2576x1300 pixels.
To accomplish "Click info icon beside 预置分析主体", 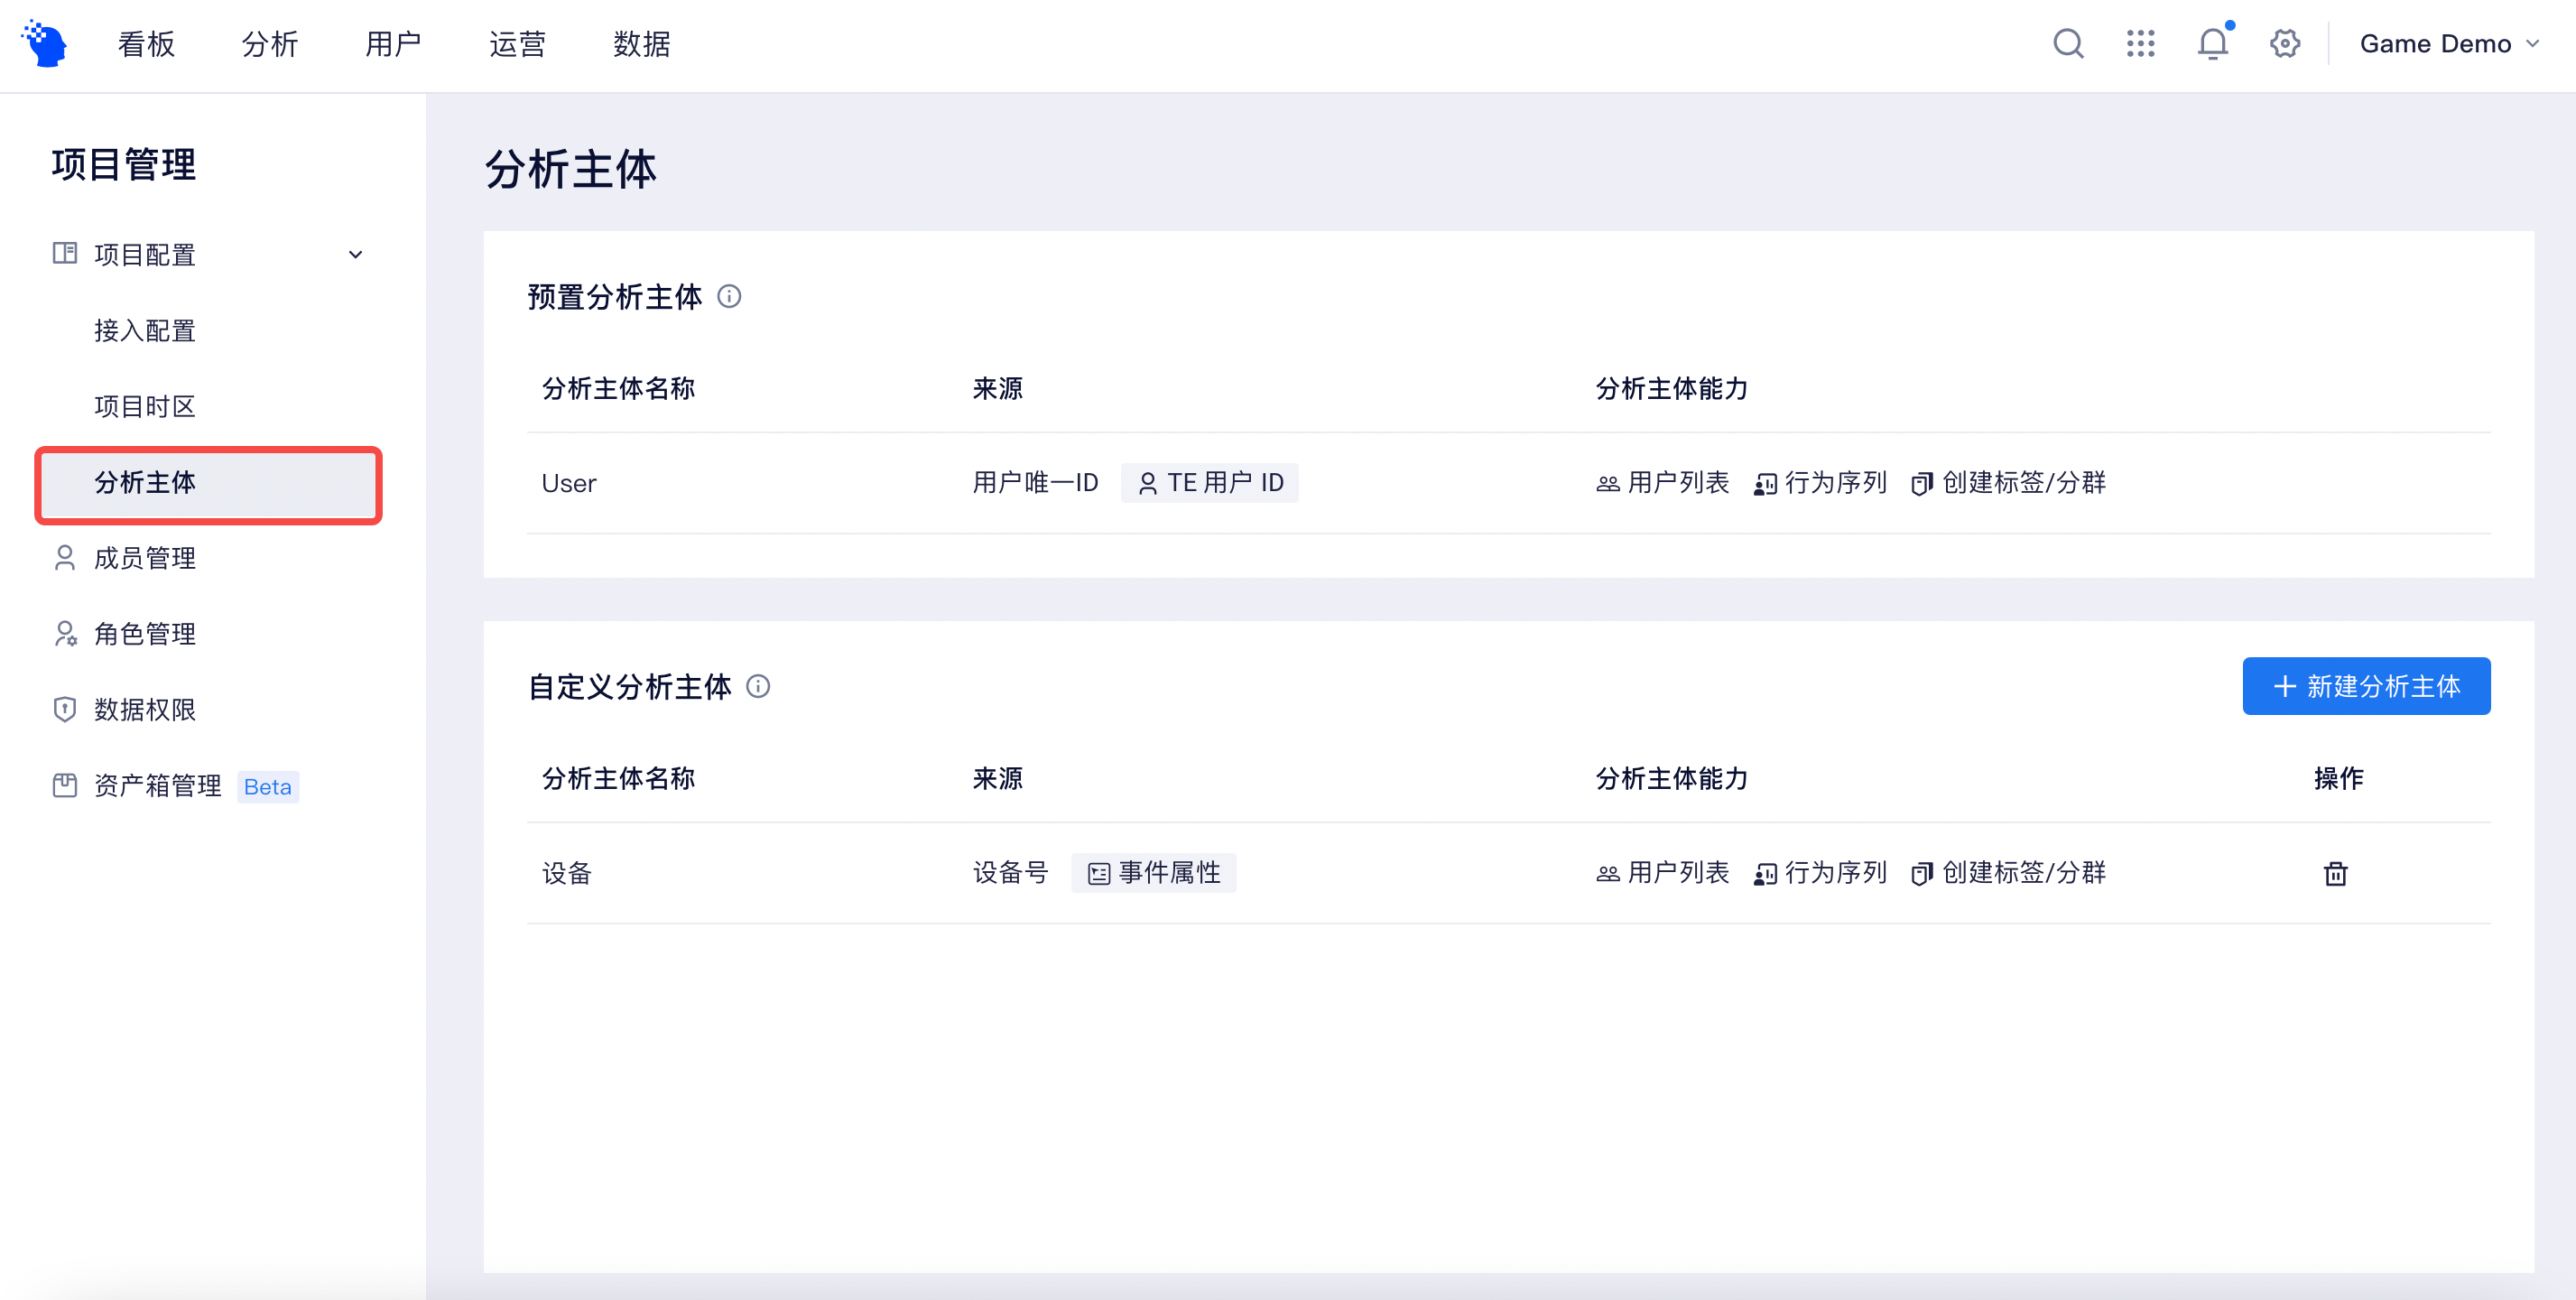I will [x=729, y=297].
